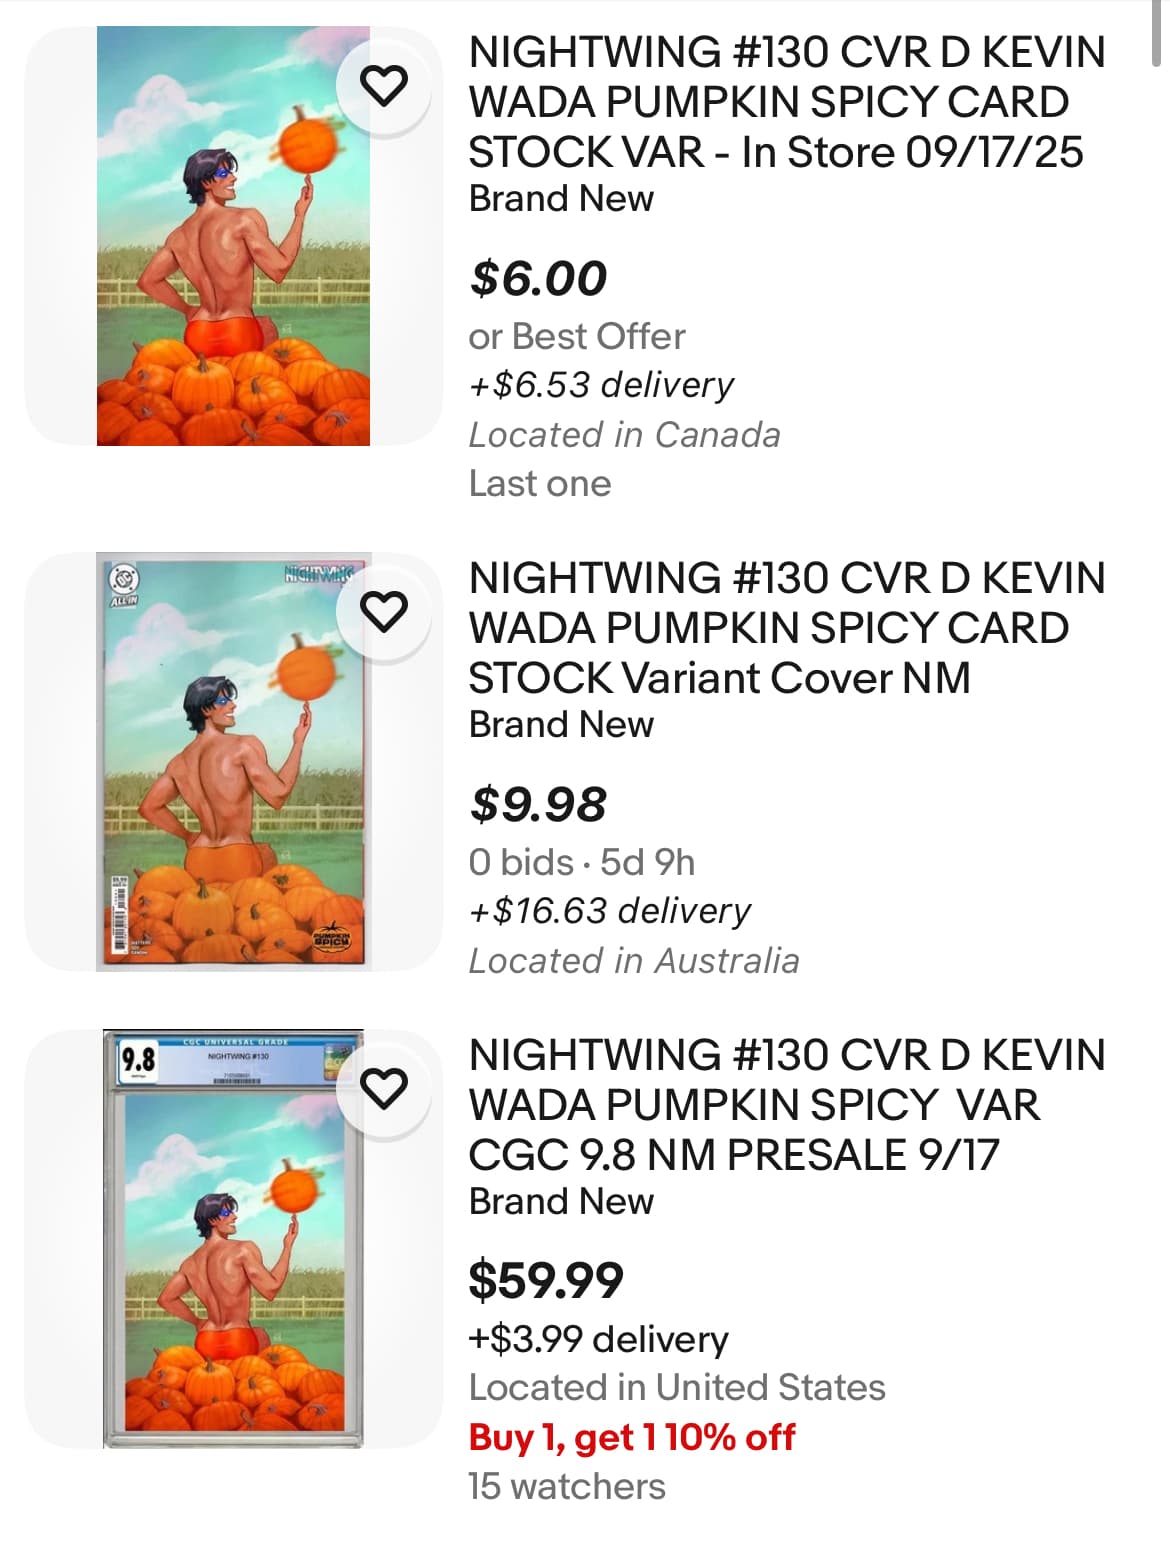This screenshot has height=1562, width=1170.
Task: Open the Canada-located Nightwing cover thumbnail
Action: (x=233, y=236)
